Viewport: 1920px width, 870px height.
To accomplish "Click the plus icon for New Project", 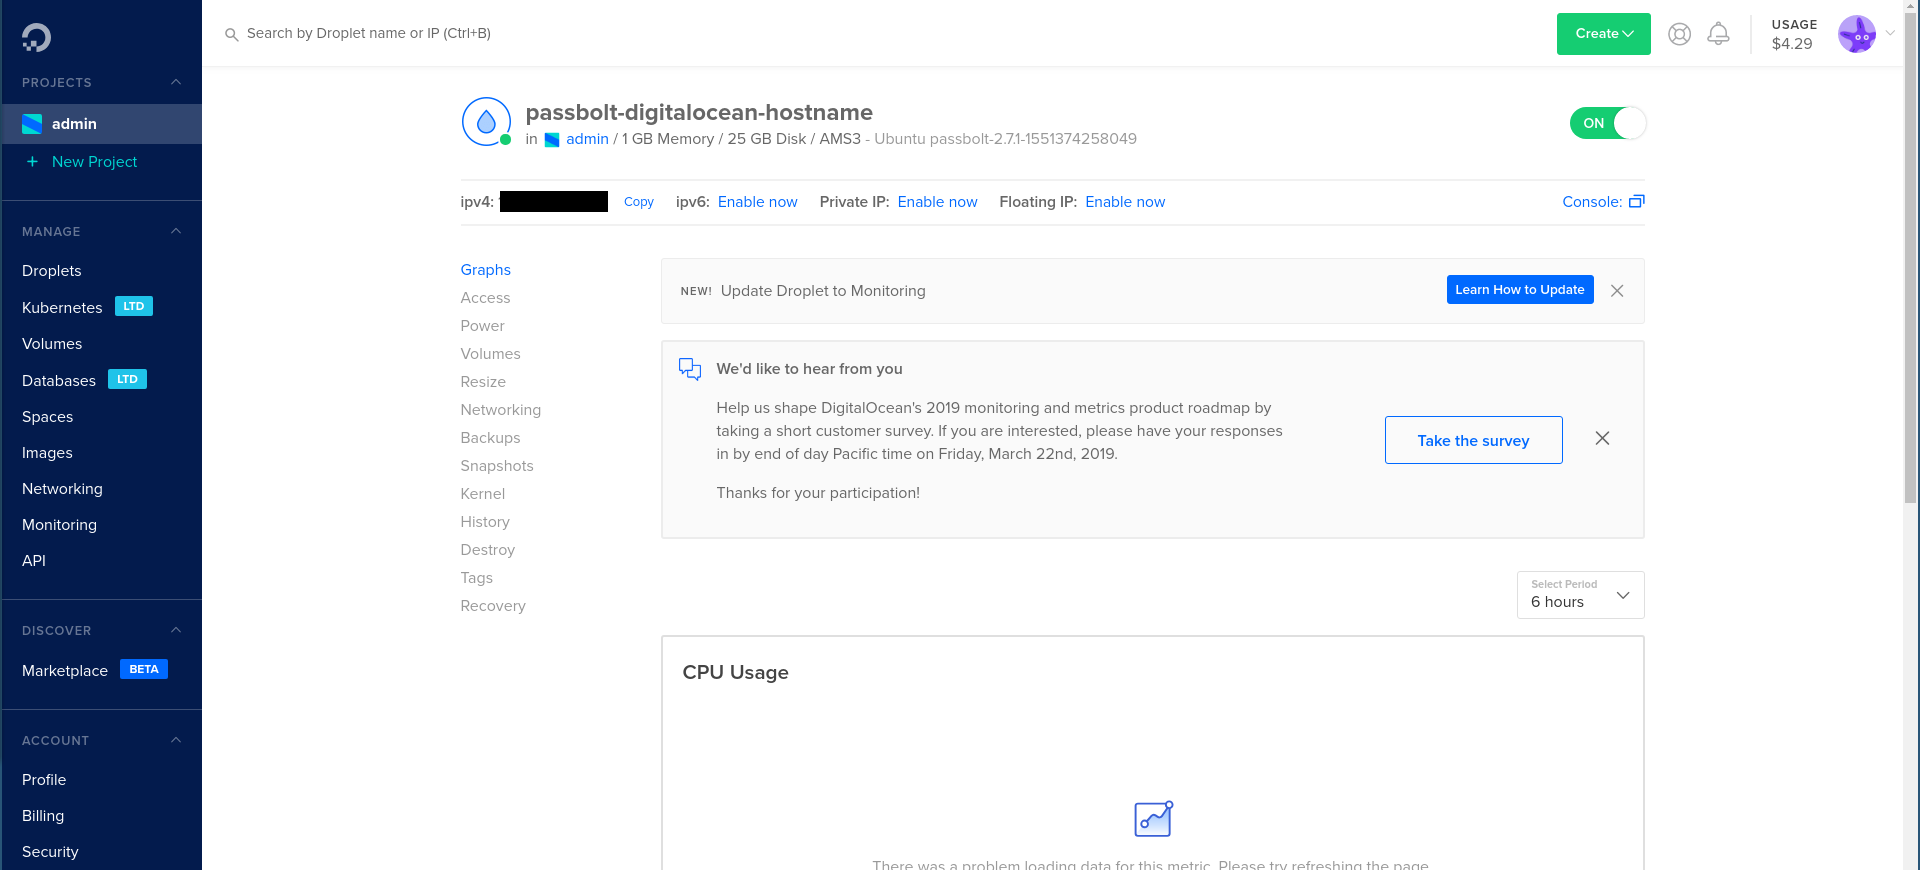I will (x=32, y=162).
